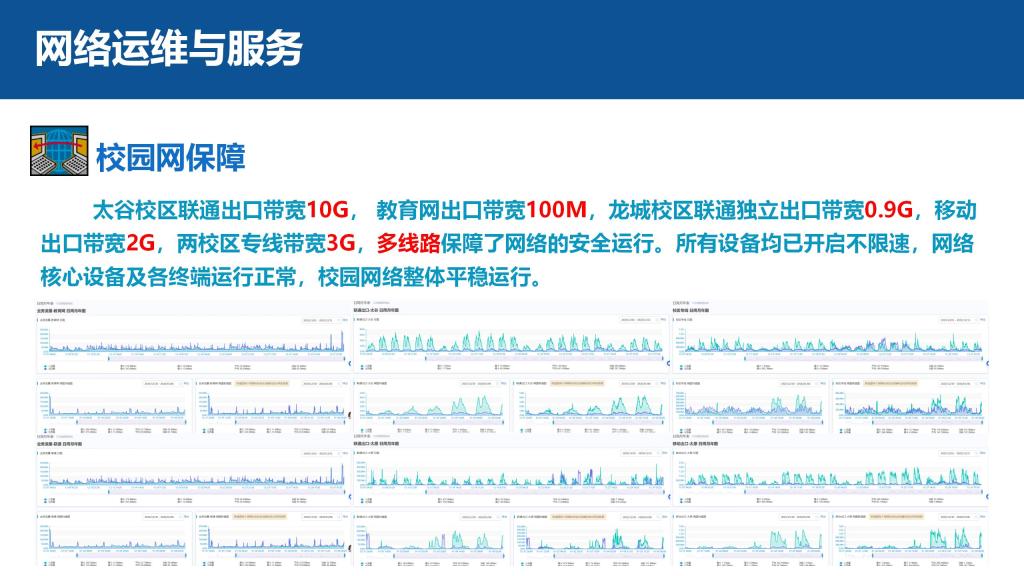Select the red 2G bandwidth value

coord(141,243)
